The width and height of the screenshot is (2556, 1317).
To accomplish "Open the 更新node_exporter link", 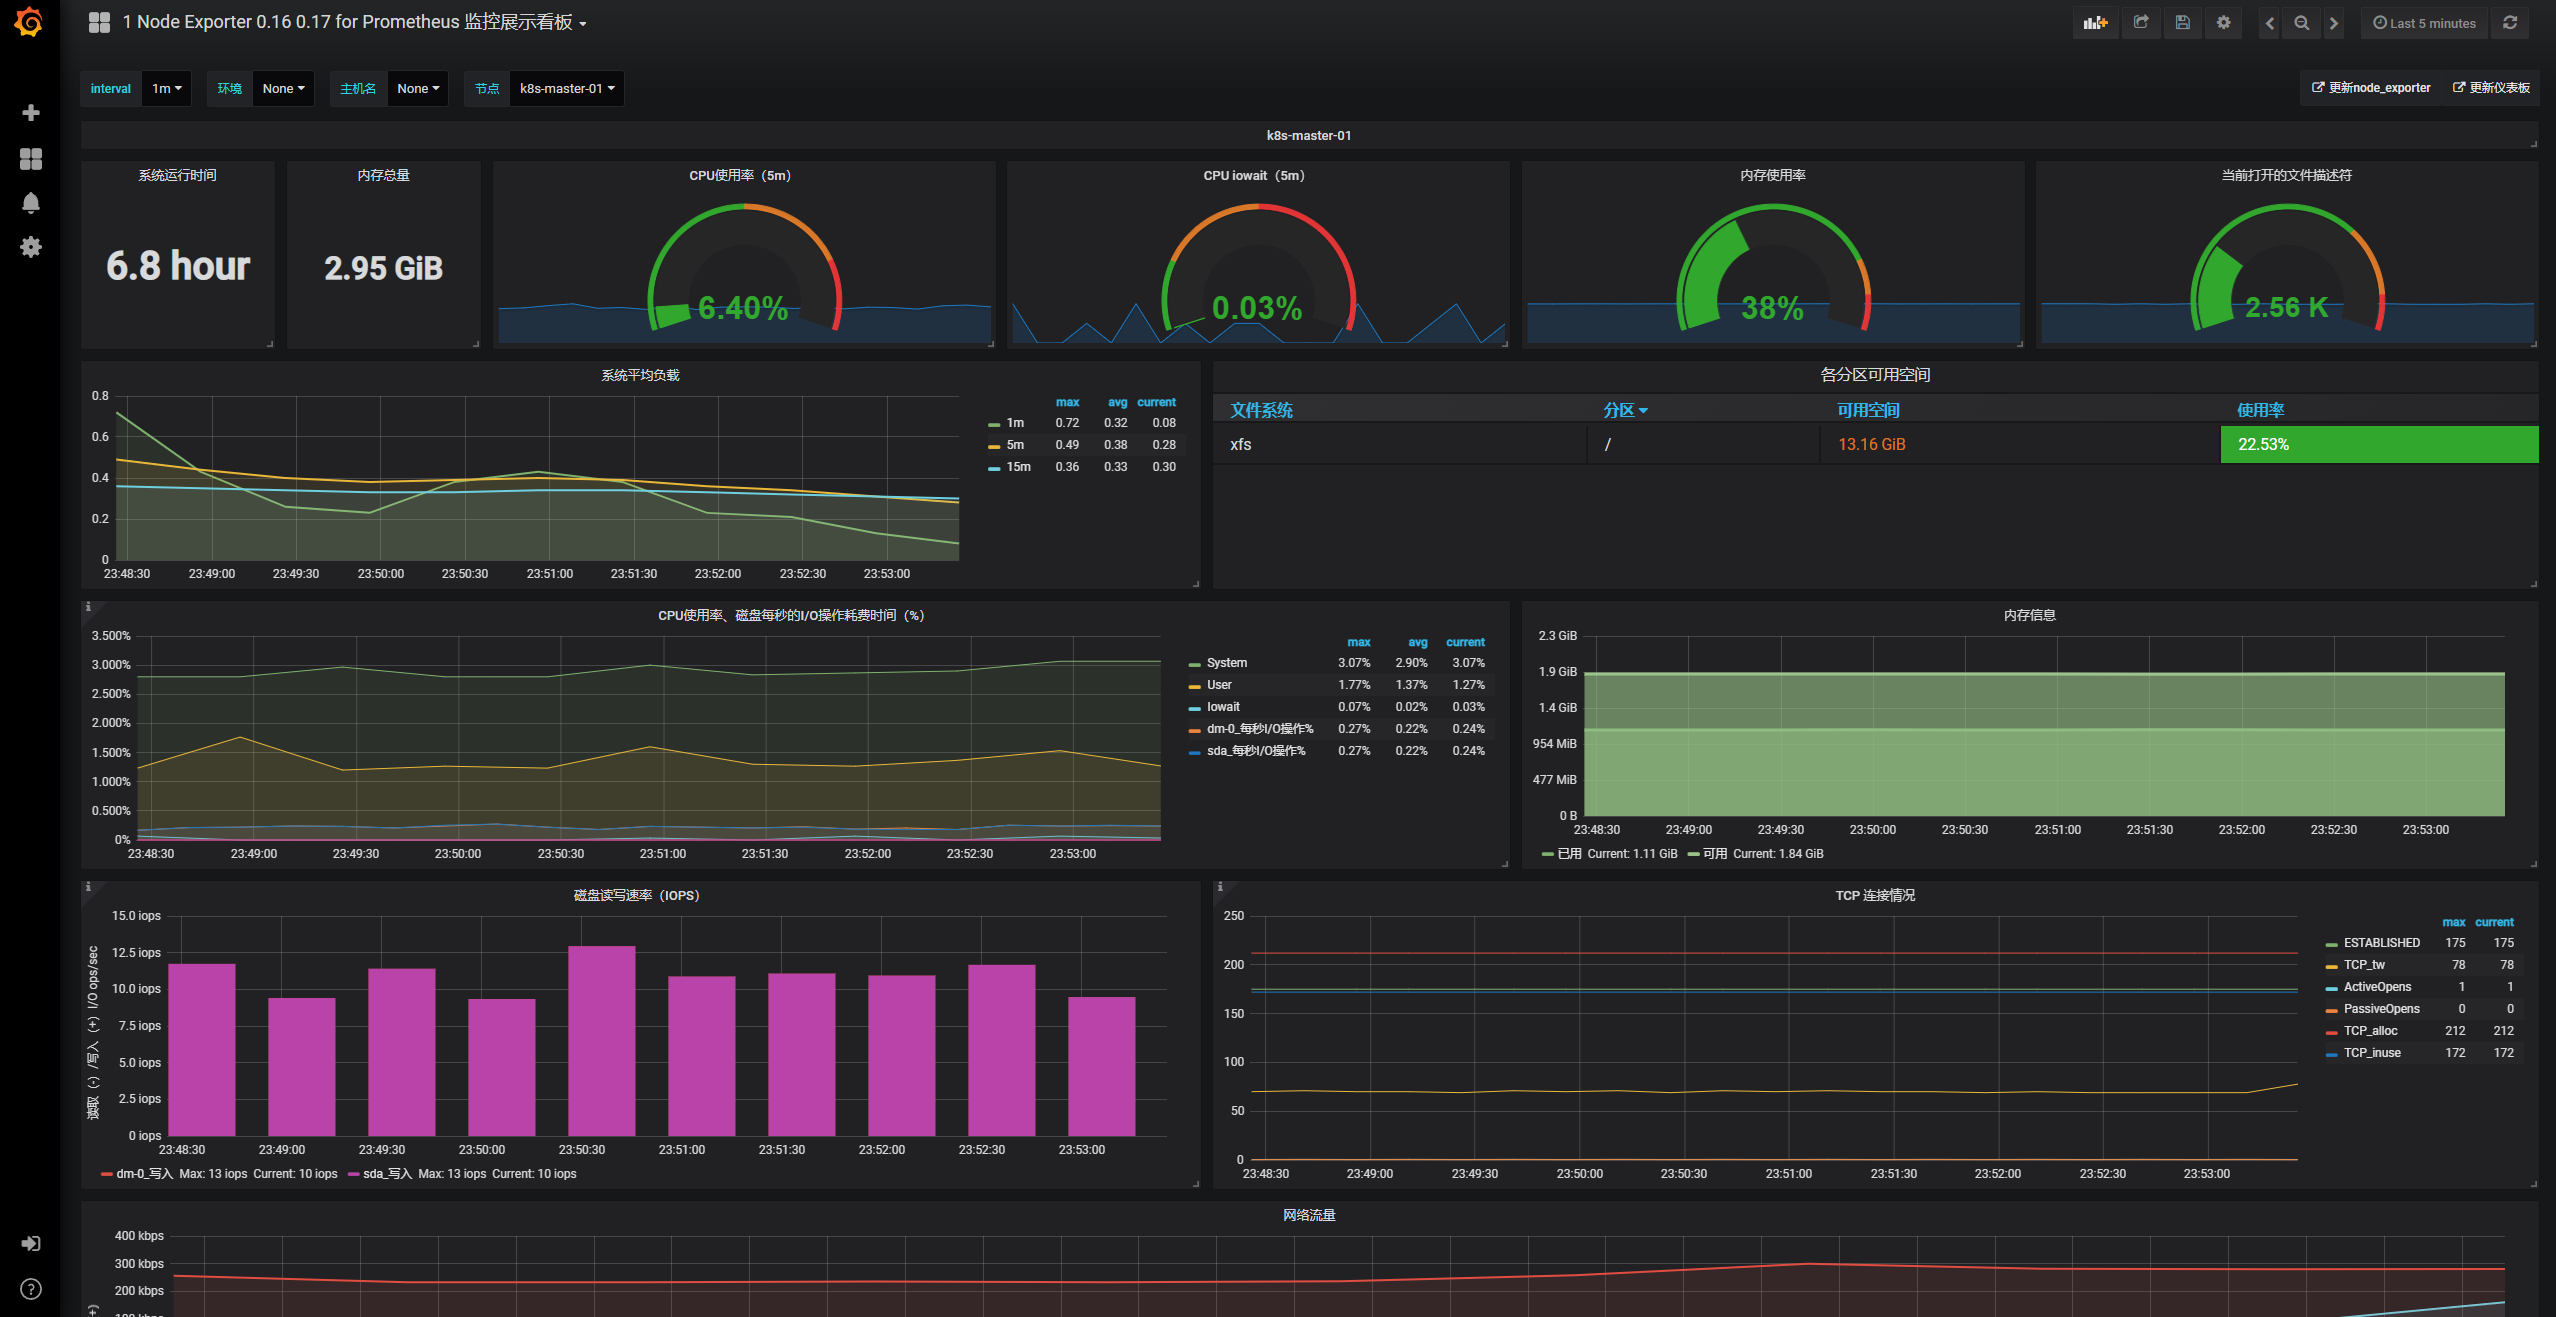I will pos(2371,88).
